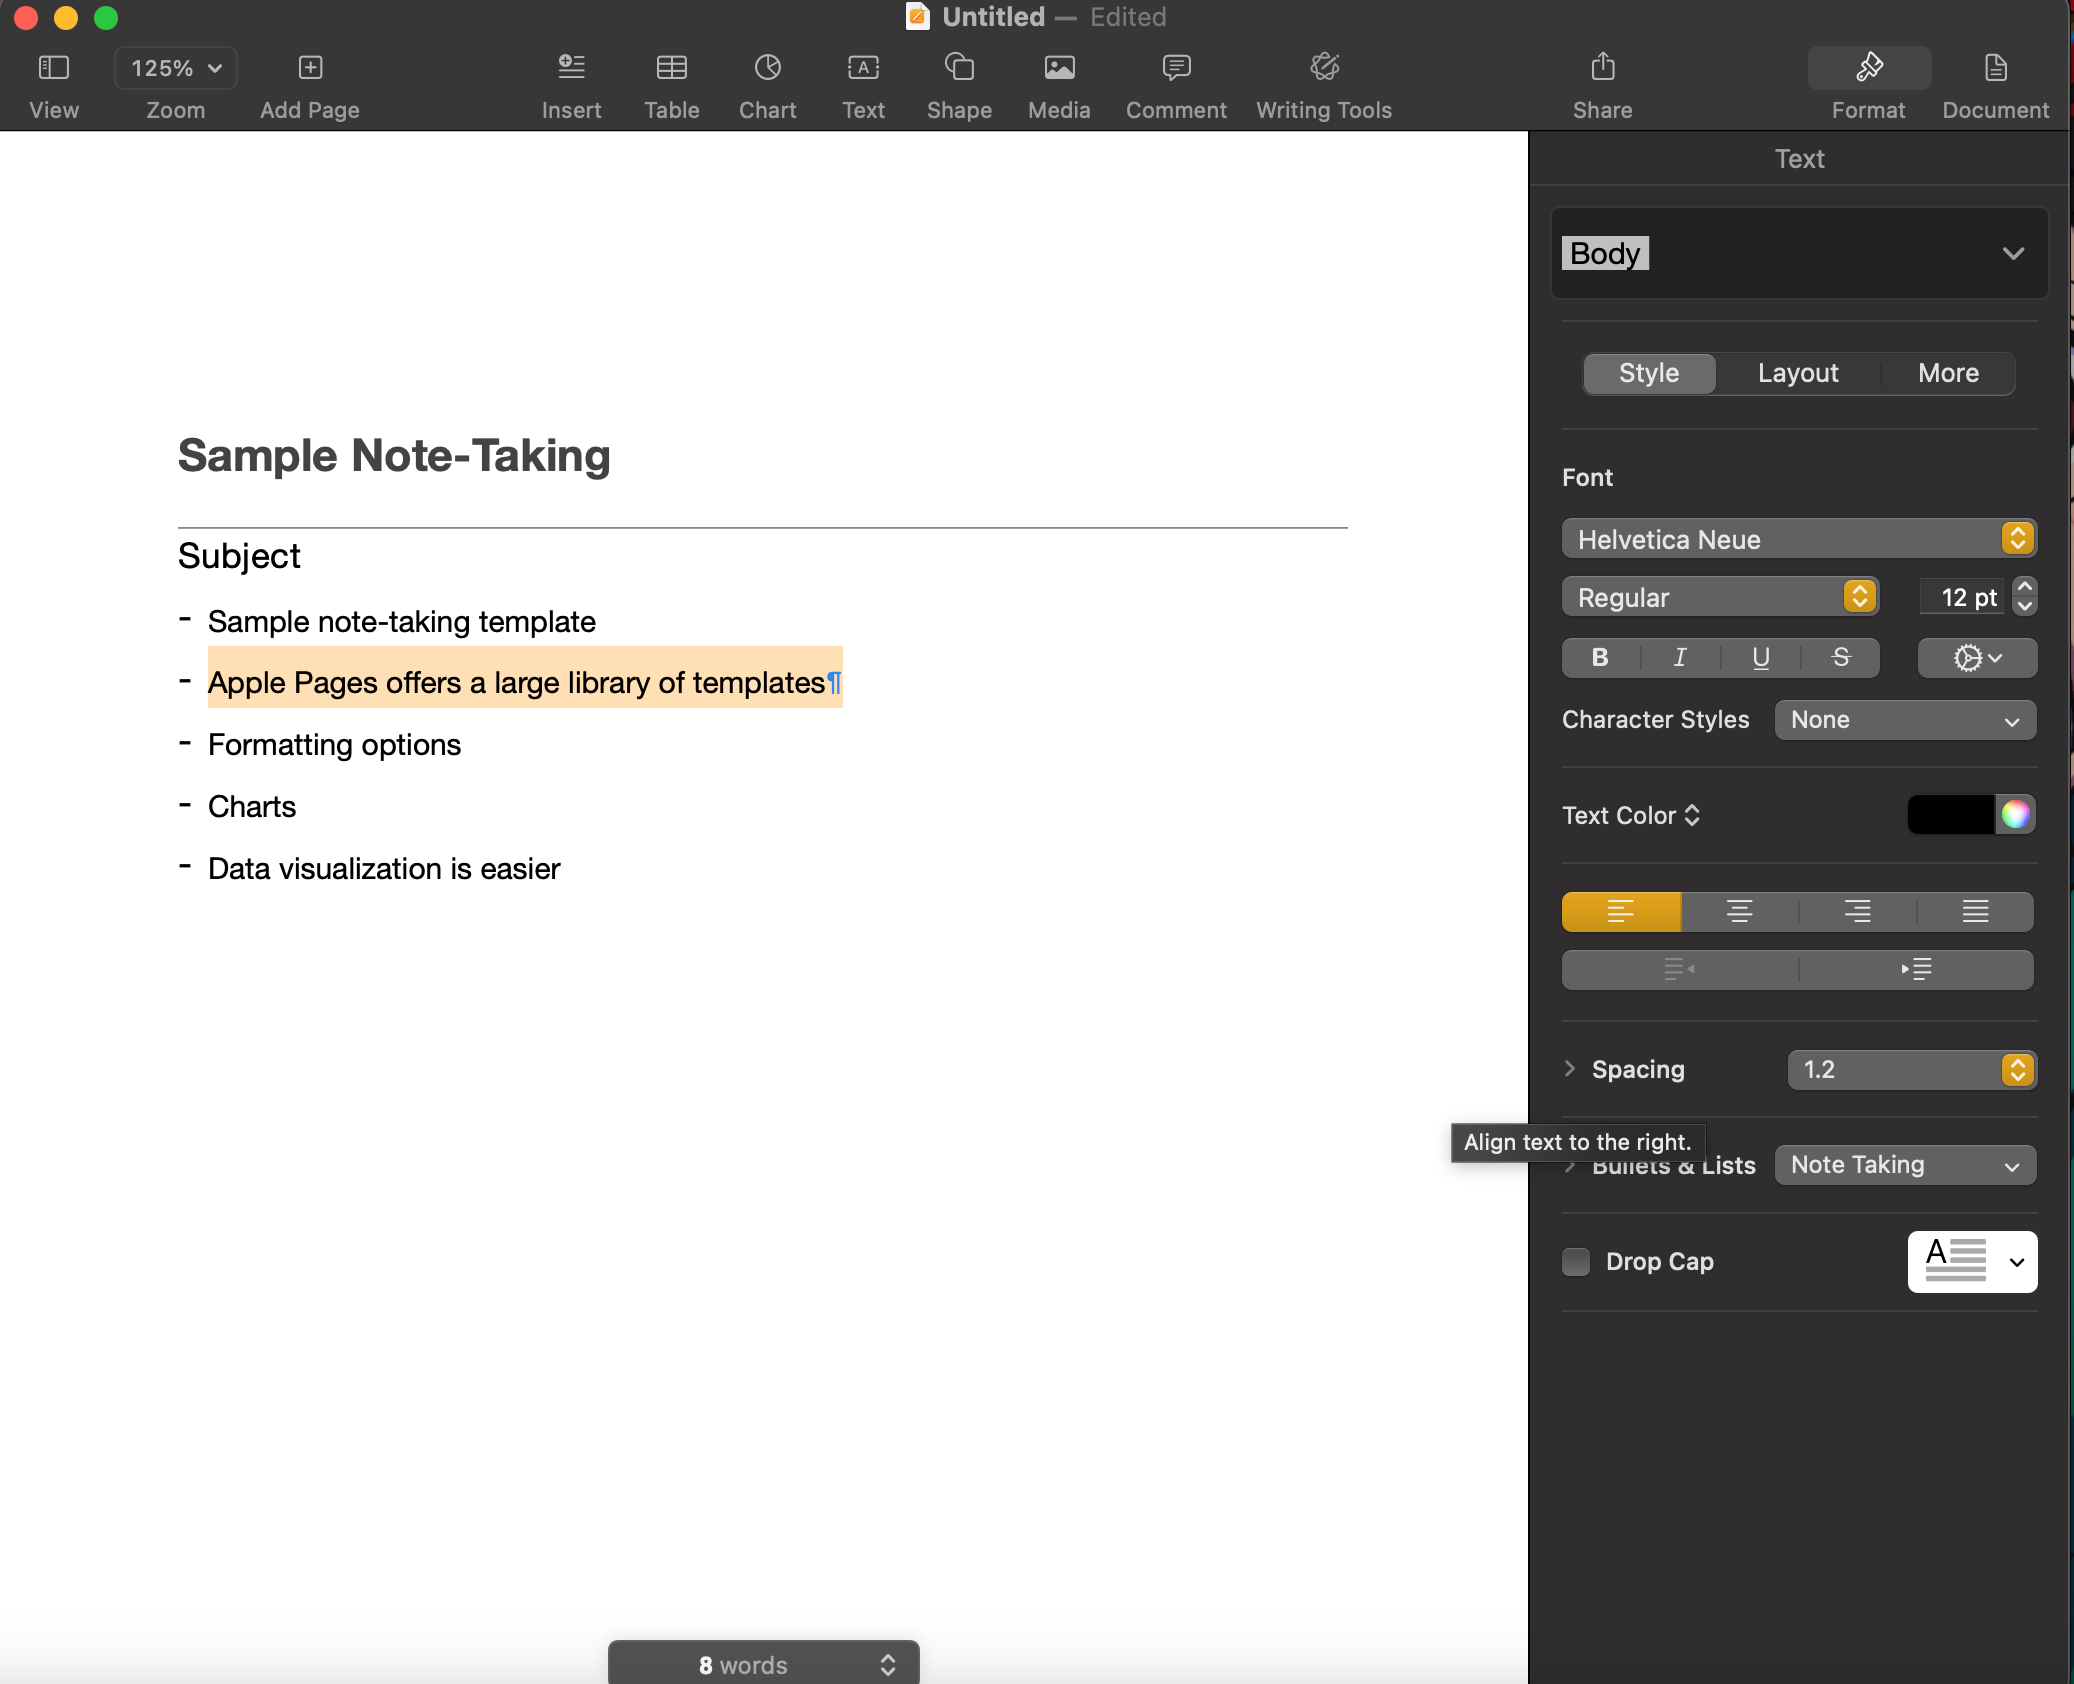
Task: Open the Zoom 125% dropdown
Action: point(175,68)
